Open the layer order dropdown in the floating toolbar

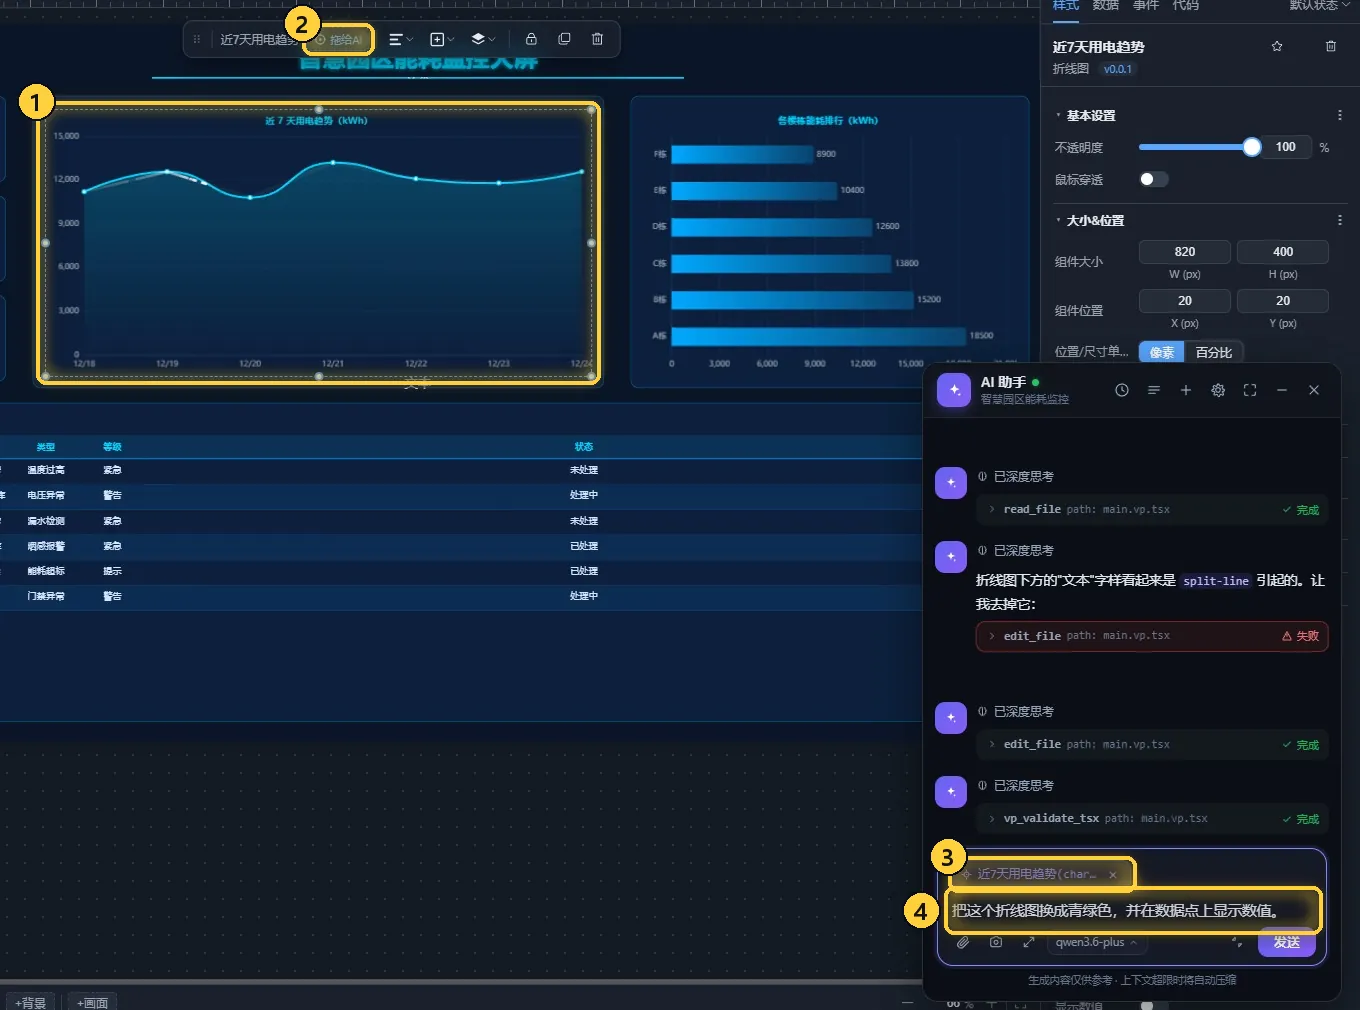tap(483, 39)
